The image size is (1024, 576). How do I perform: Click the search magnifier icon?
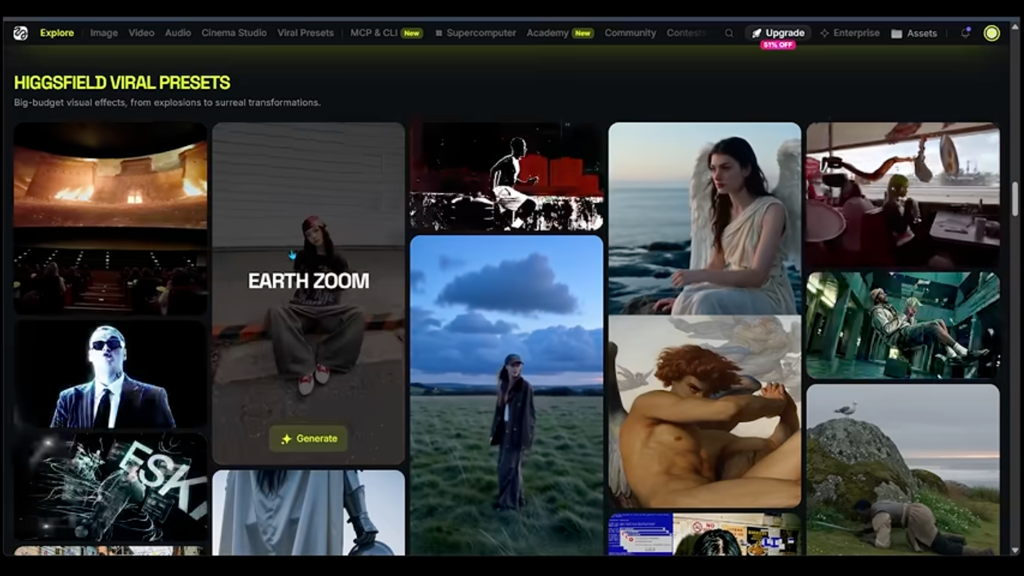coord(729,33)
